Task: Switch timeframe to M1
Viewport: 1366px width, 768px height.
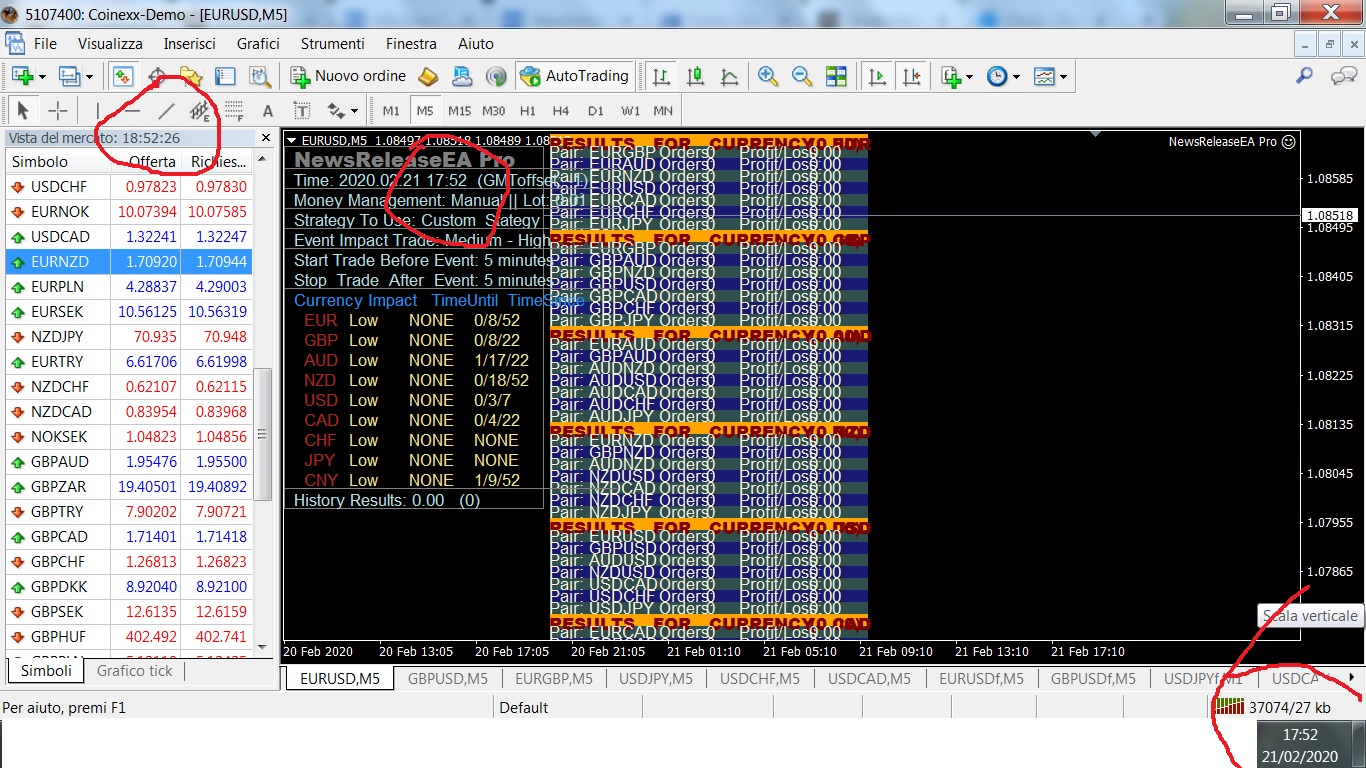Action: [x=391, y=111]
